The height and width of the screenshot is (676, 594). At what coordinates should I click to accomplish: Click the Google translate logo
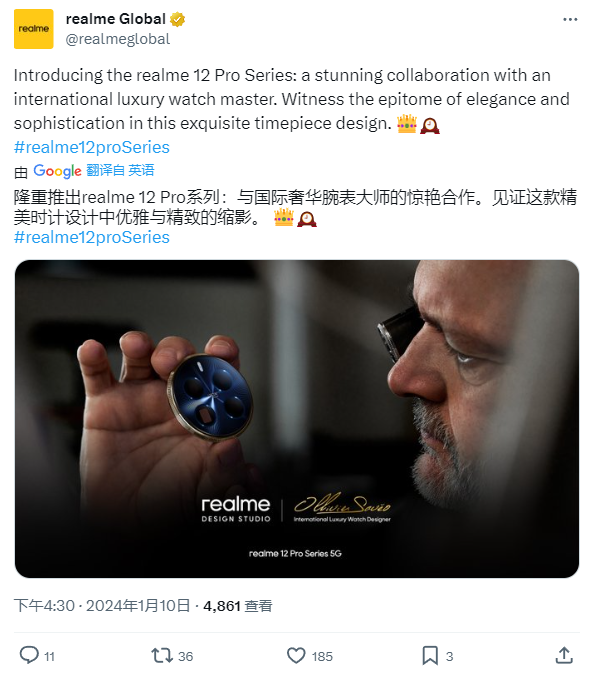point(57,171)
